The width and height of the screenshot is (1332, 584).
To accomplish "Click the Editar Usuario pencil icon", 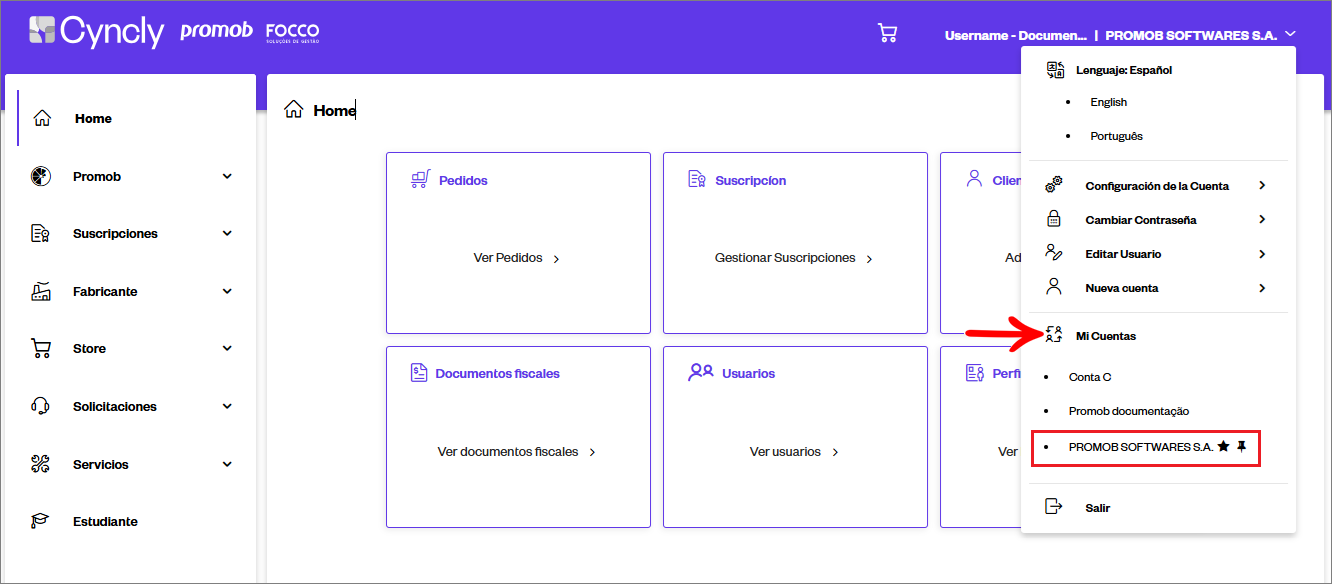I will point(1054,253).
